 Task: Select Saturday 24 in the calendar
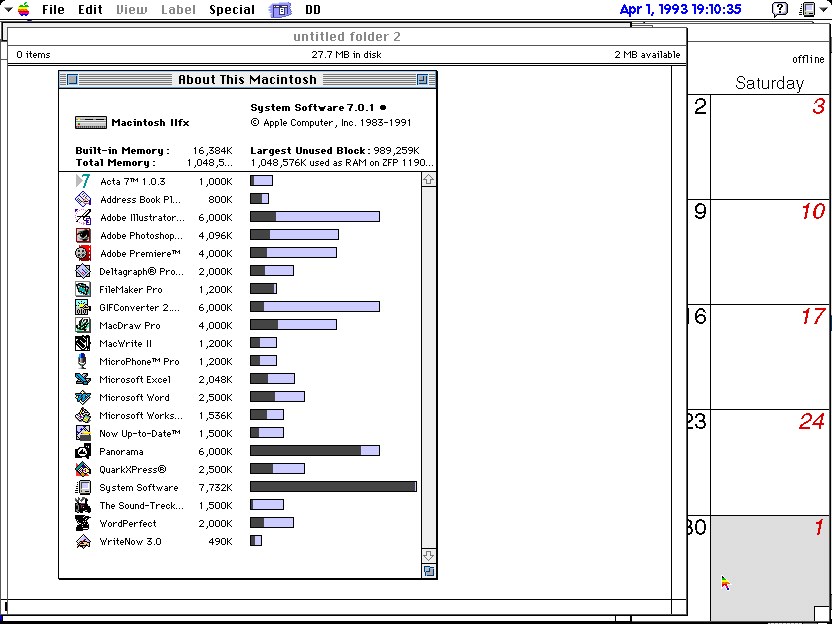[770, 462]
